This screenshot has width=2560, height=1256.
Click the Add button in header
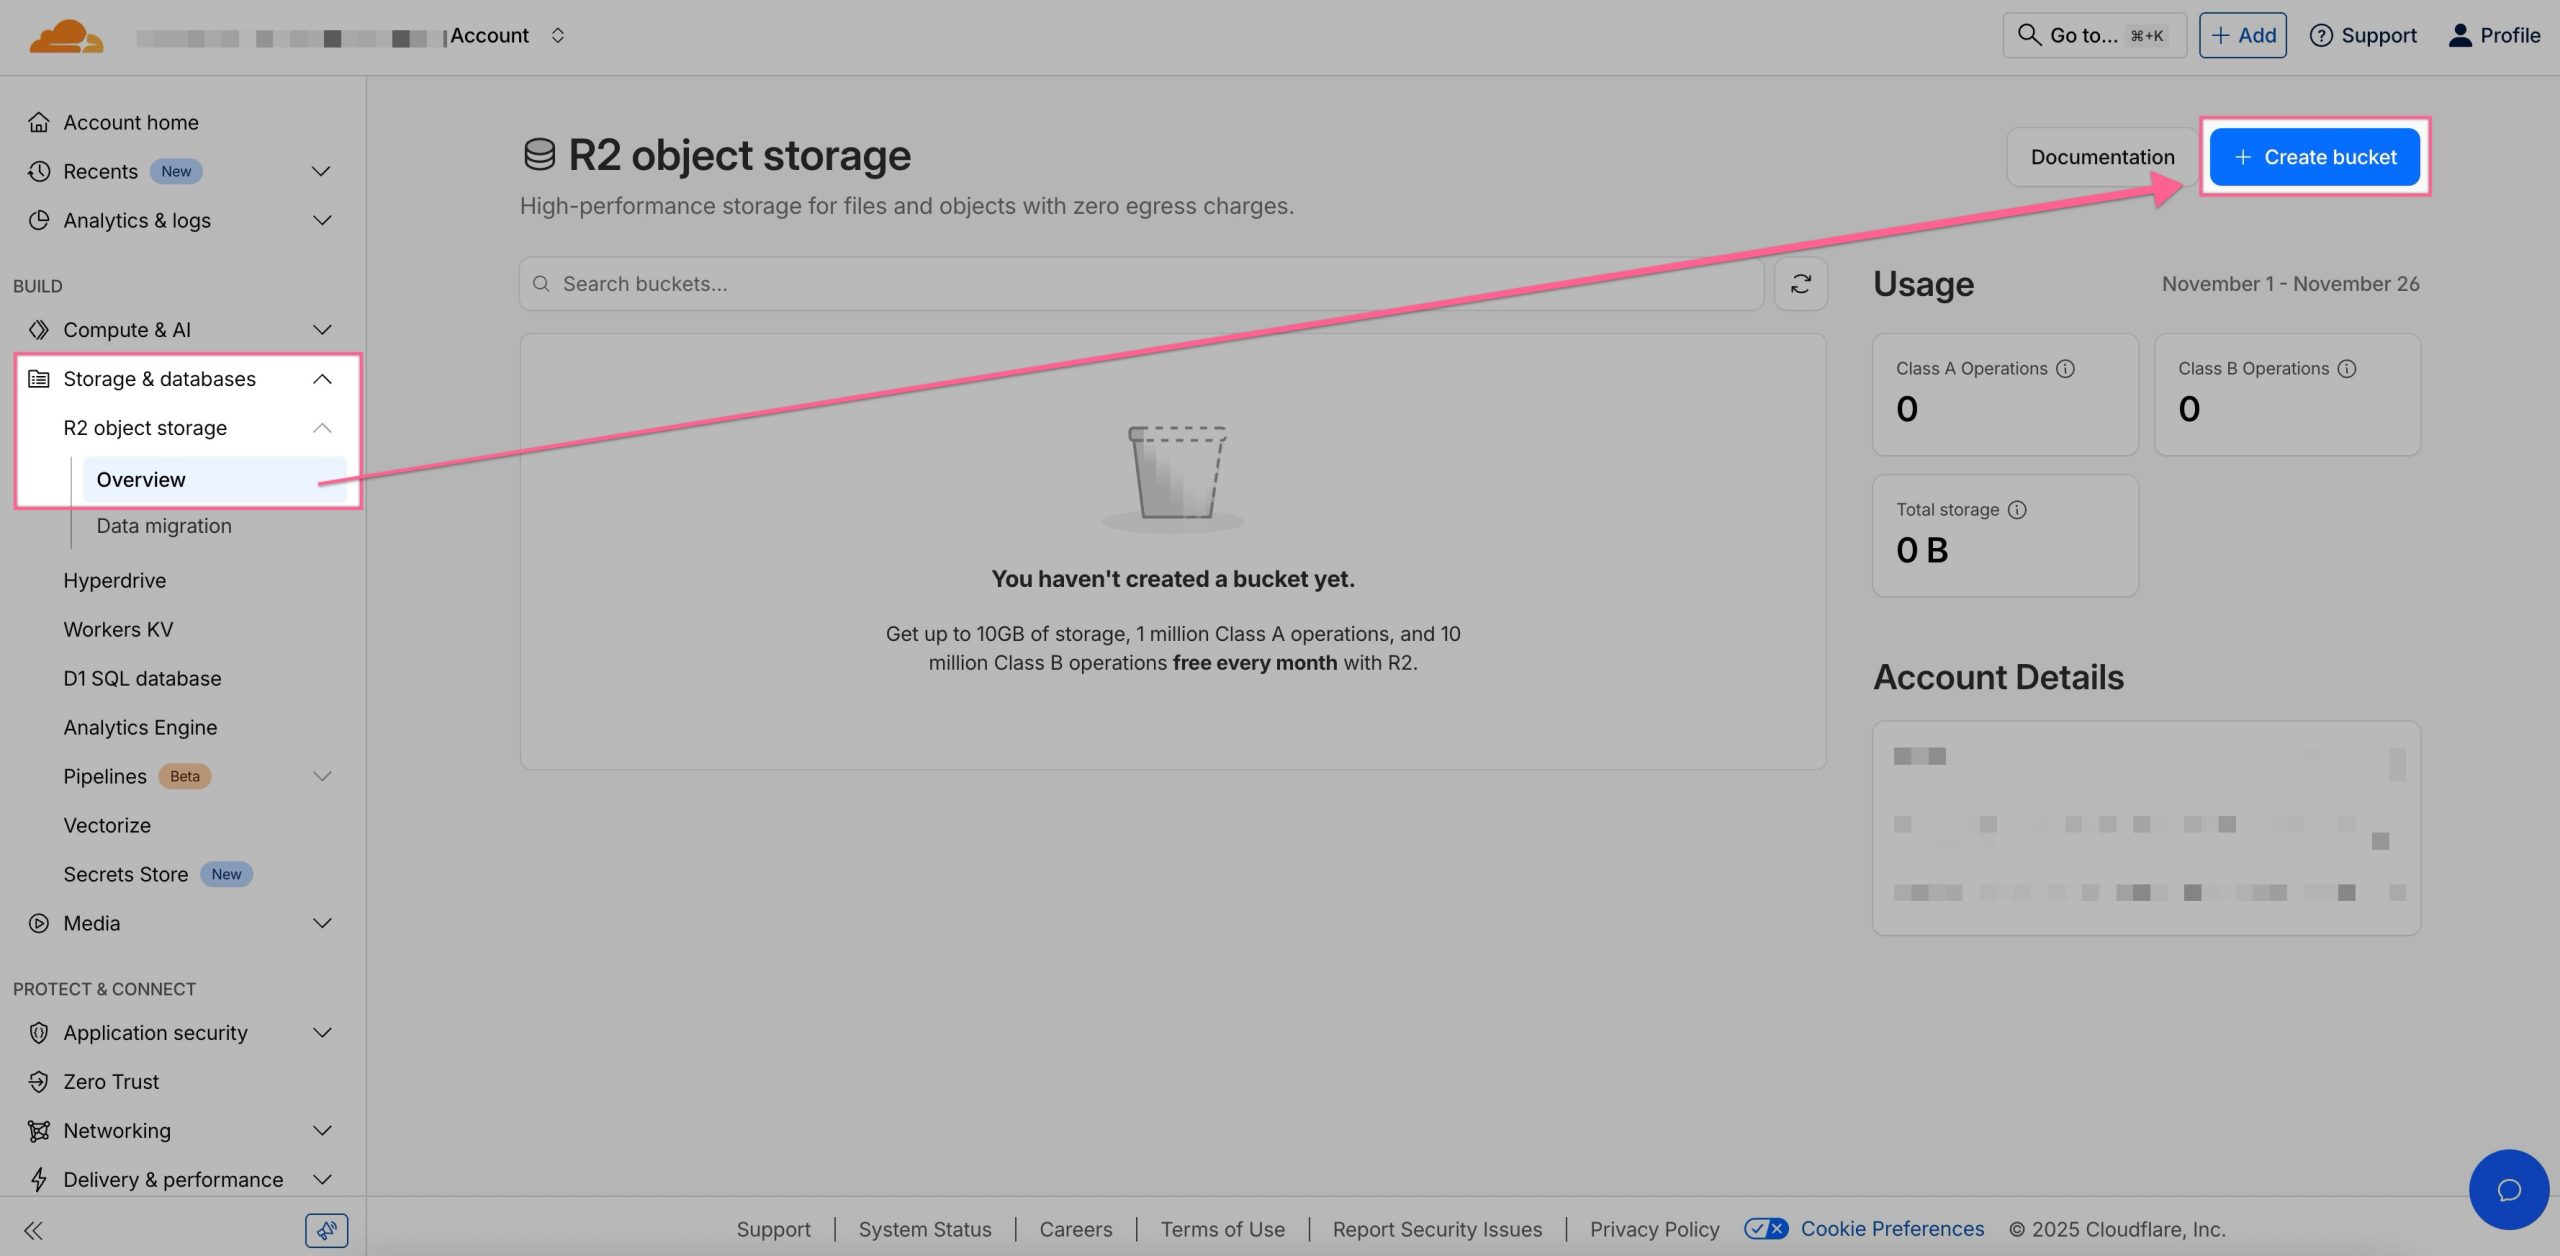tap(2242, 35)
